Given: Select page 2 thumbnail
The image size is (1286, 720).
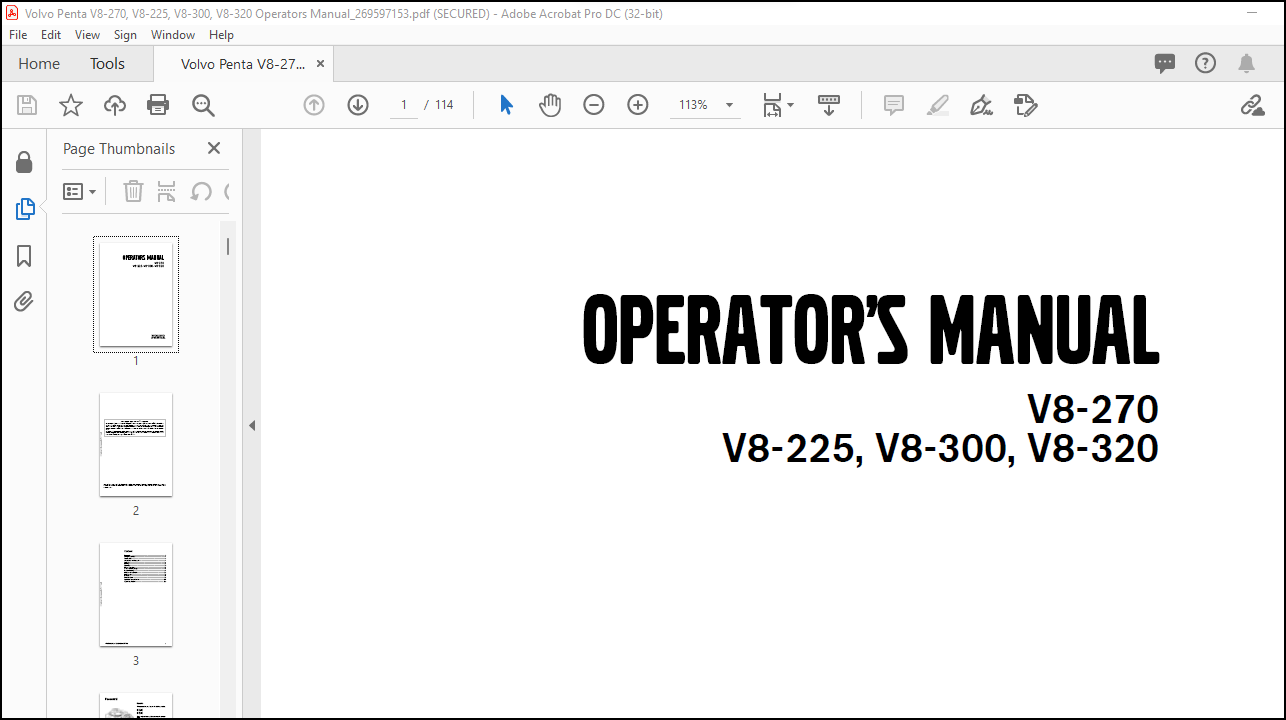Looking at the screenshot, I should point(136,445).
